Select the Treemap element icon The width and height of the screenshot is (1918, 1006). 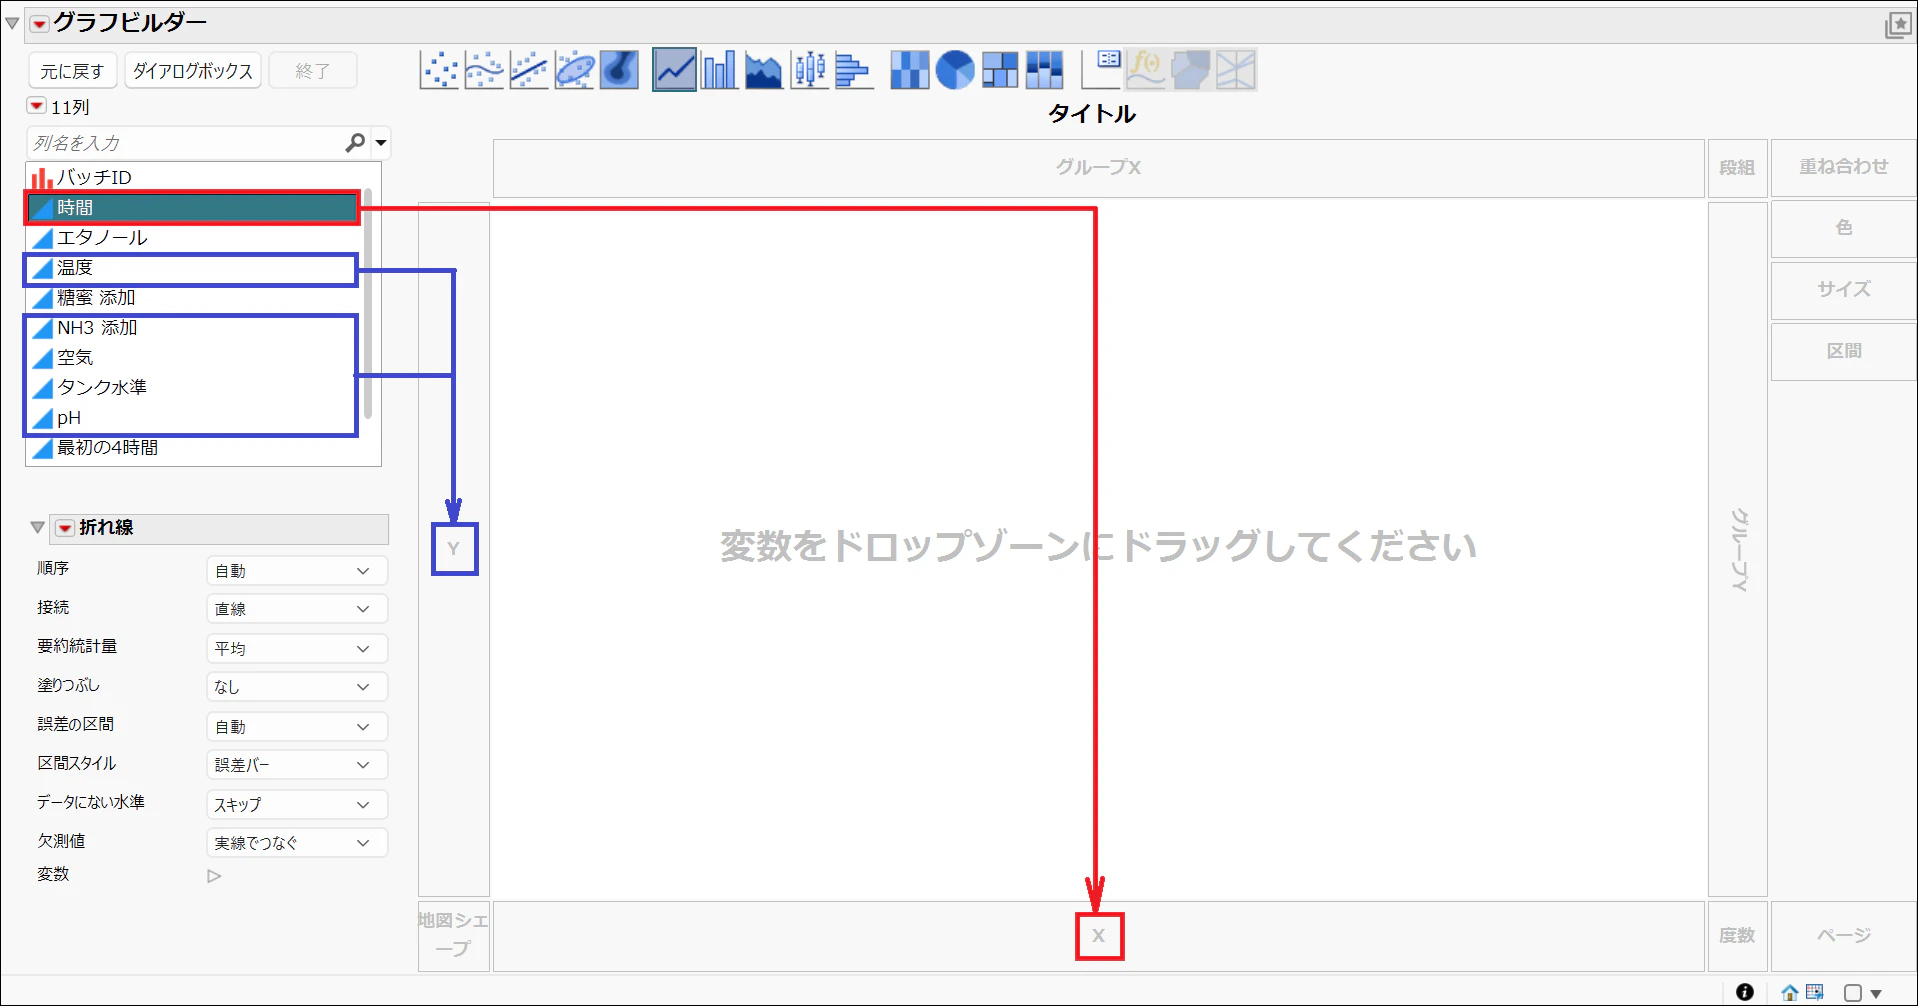coord(1000,70)
